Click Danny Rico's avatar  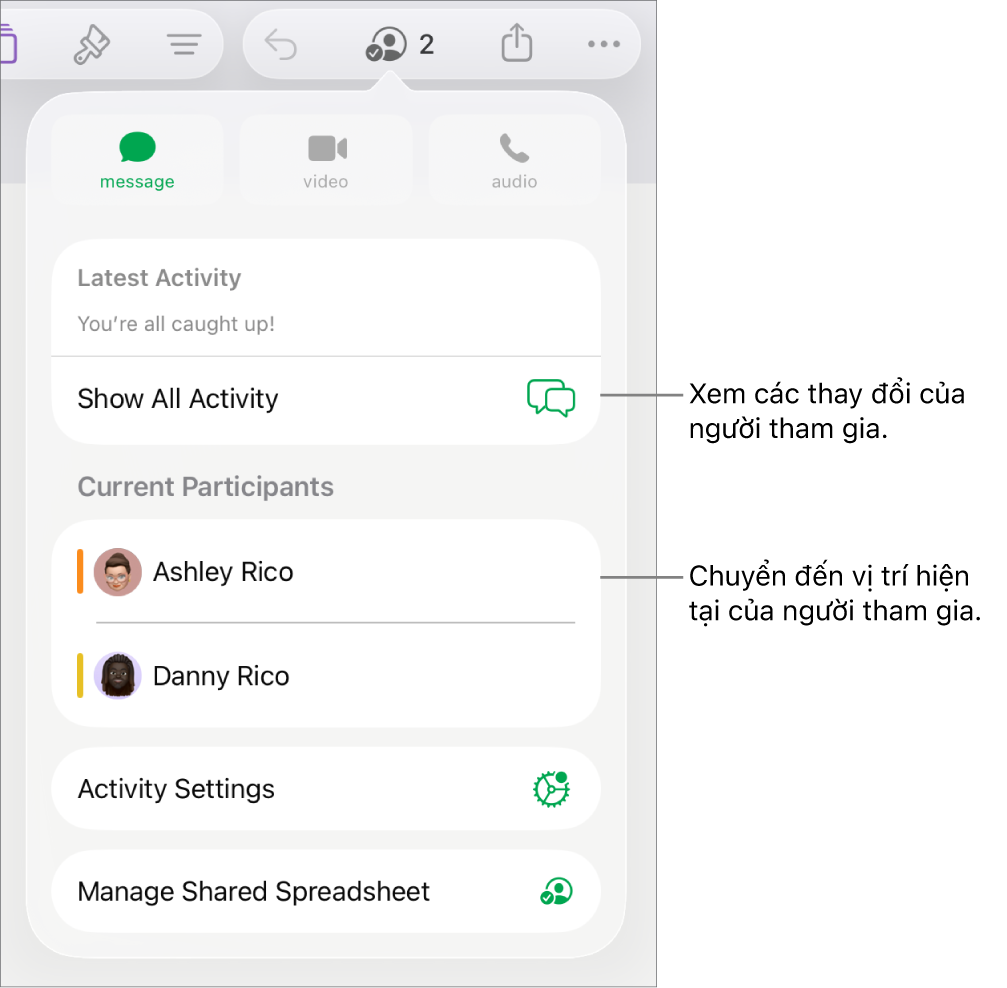pos(118,676)
